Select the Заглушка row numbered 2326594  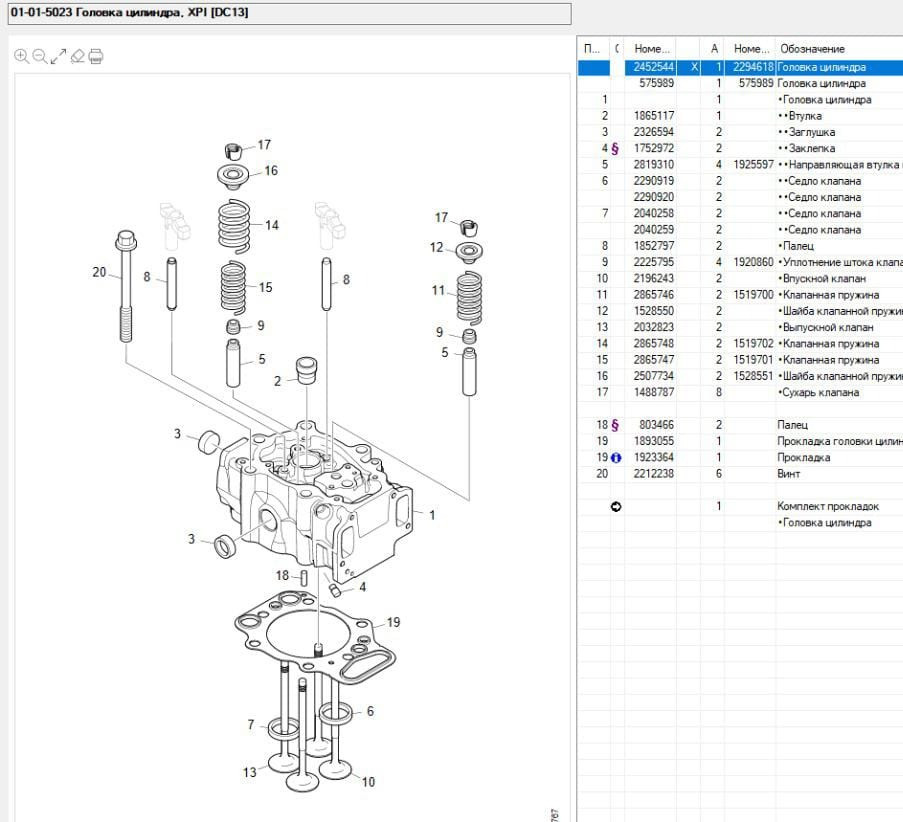(654, 132)
